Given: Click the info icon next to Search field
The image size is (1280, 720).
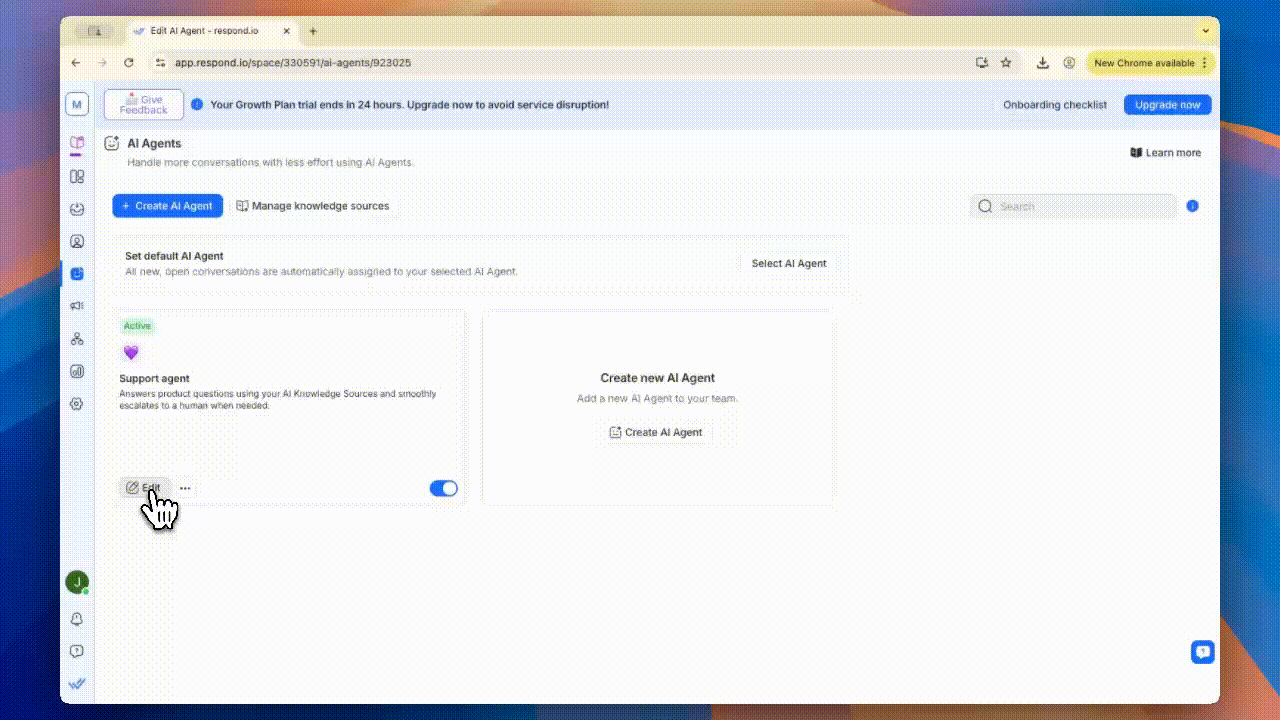Looking at the screenshot, I should coord(1192,206).
